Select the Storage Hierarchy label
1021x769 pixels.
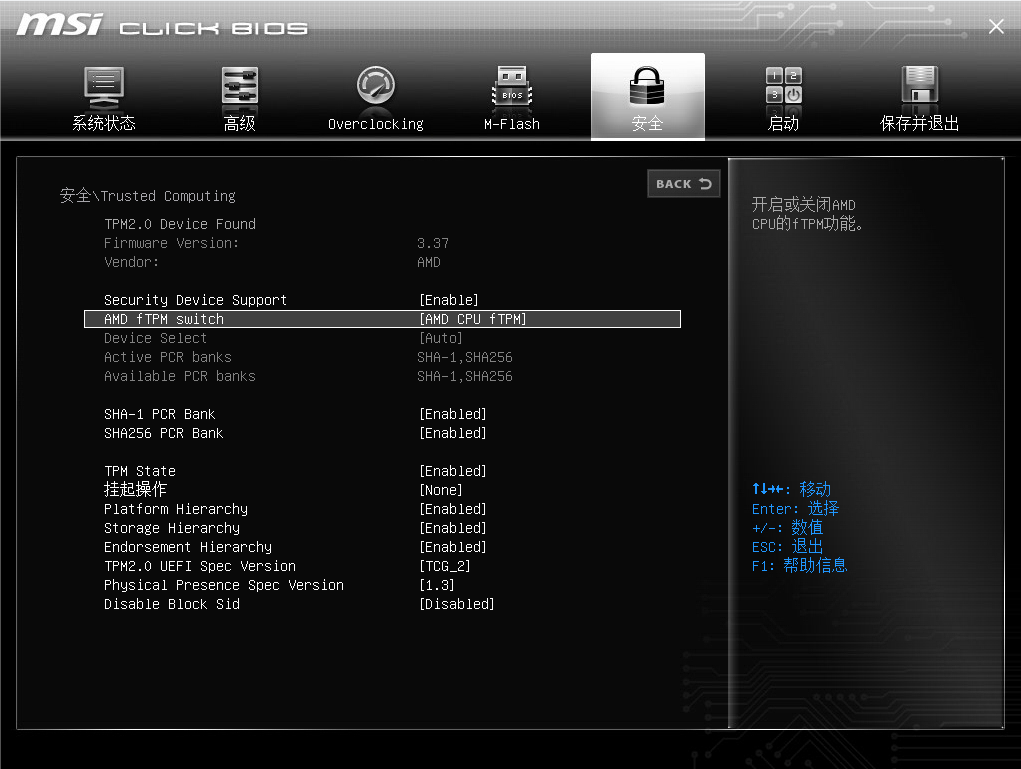(172, 528)
